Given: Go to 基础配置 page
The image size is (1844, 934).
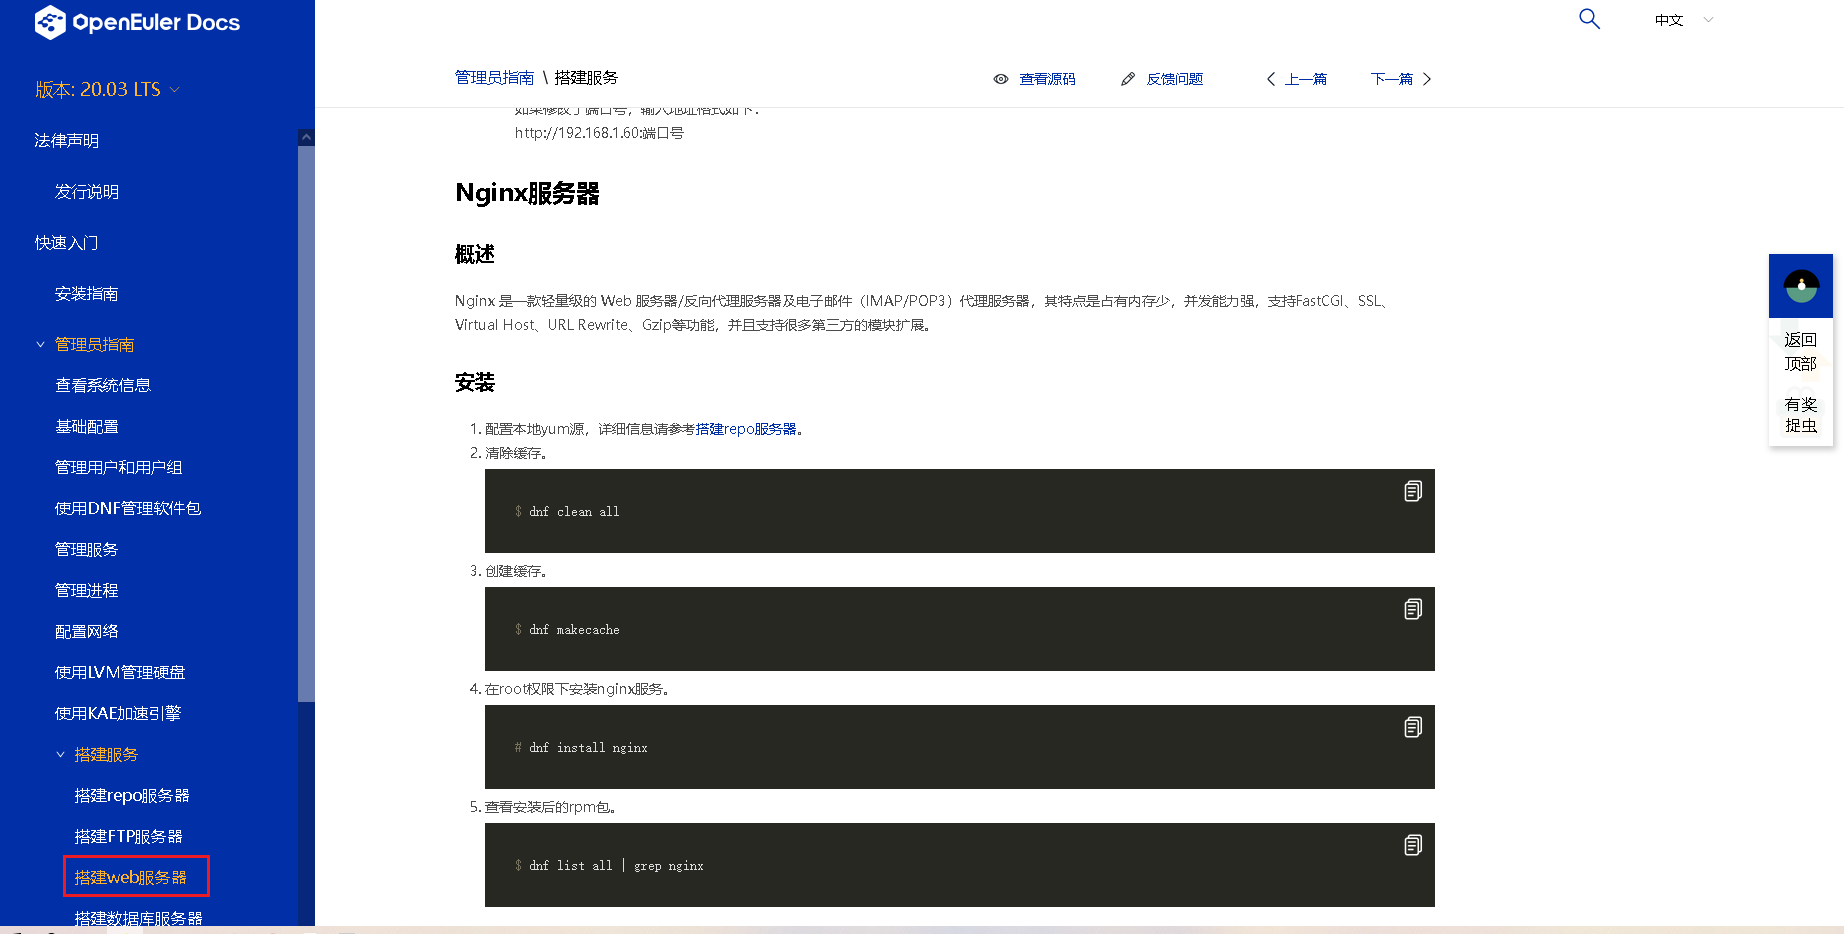Looking at the screenshot, I should pos(87,427).
